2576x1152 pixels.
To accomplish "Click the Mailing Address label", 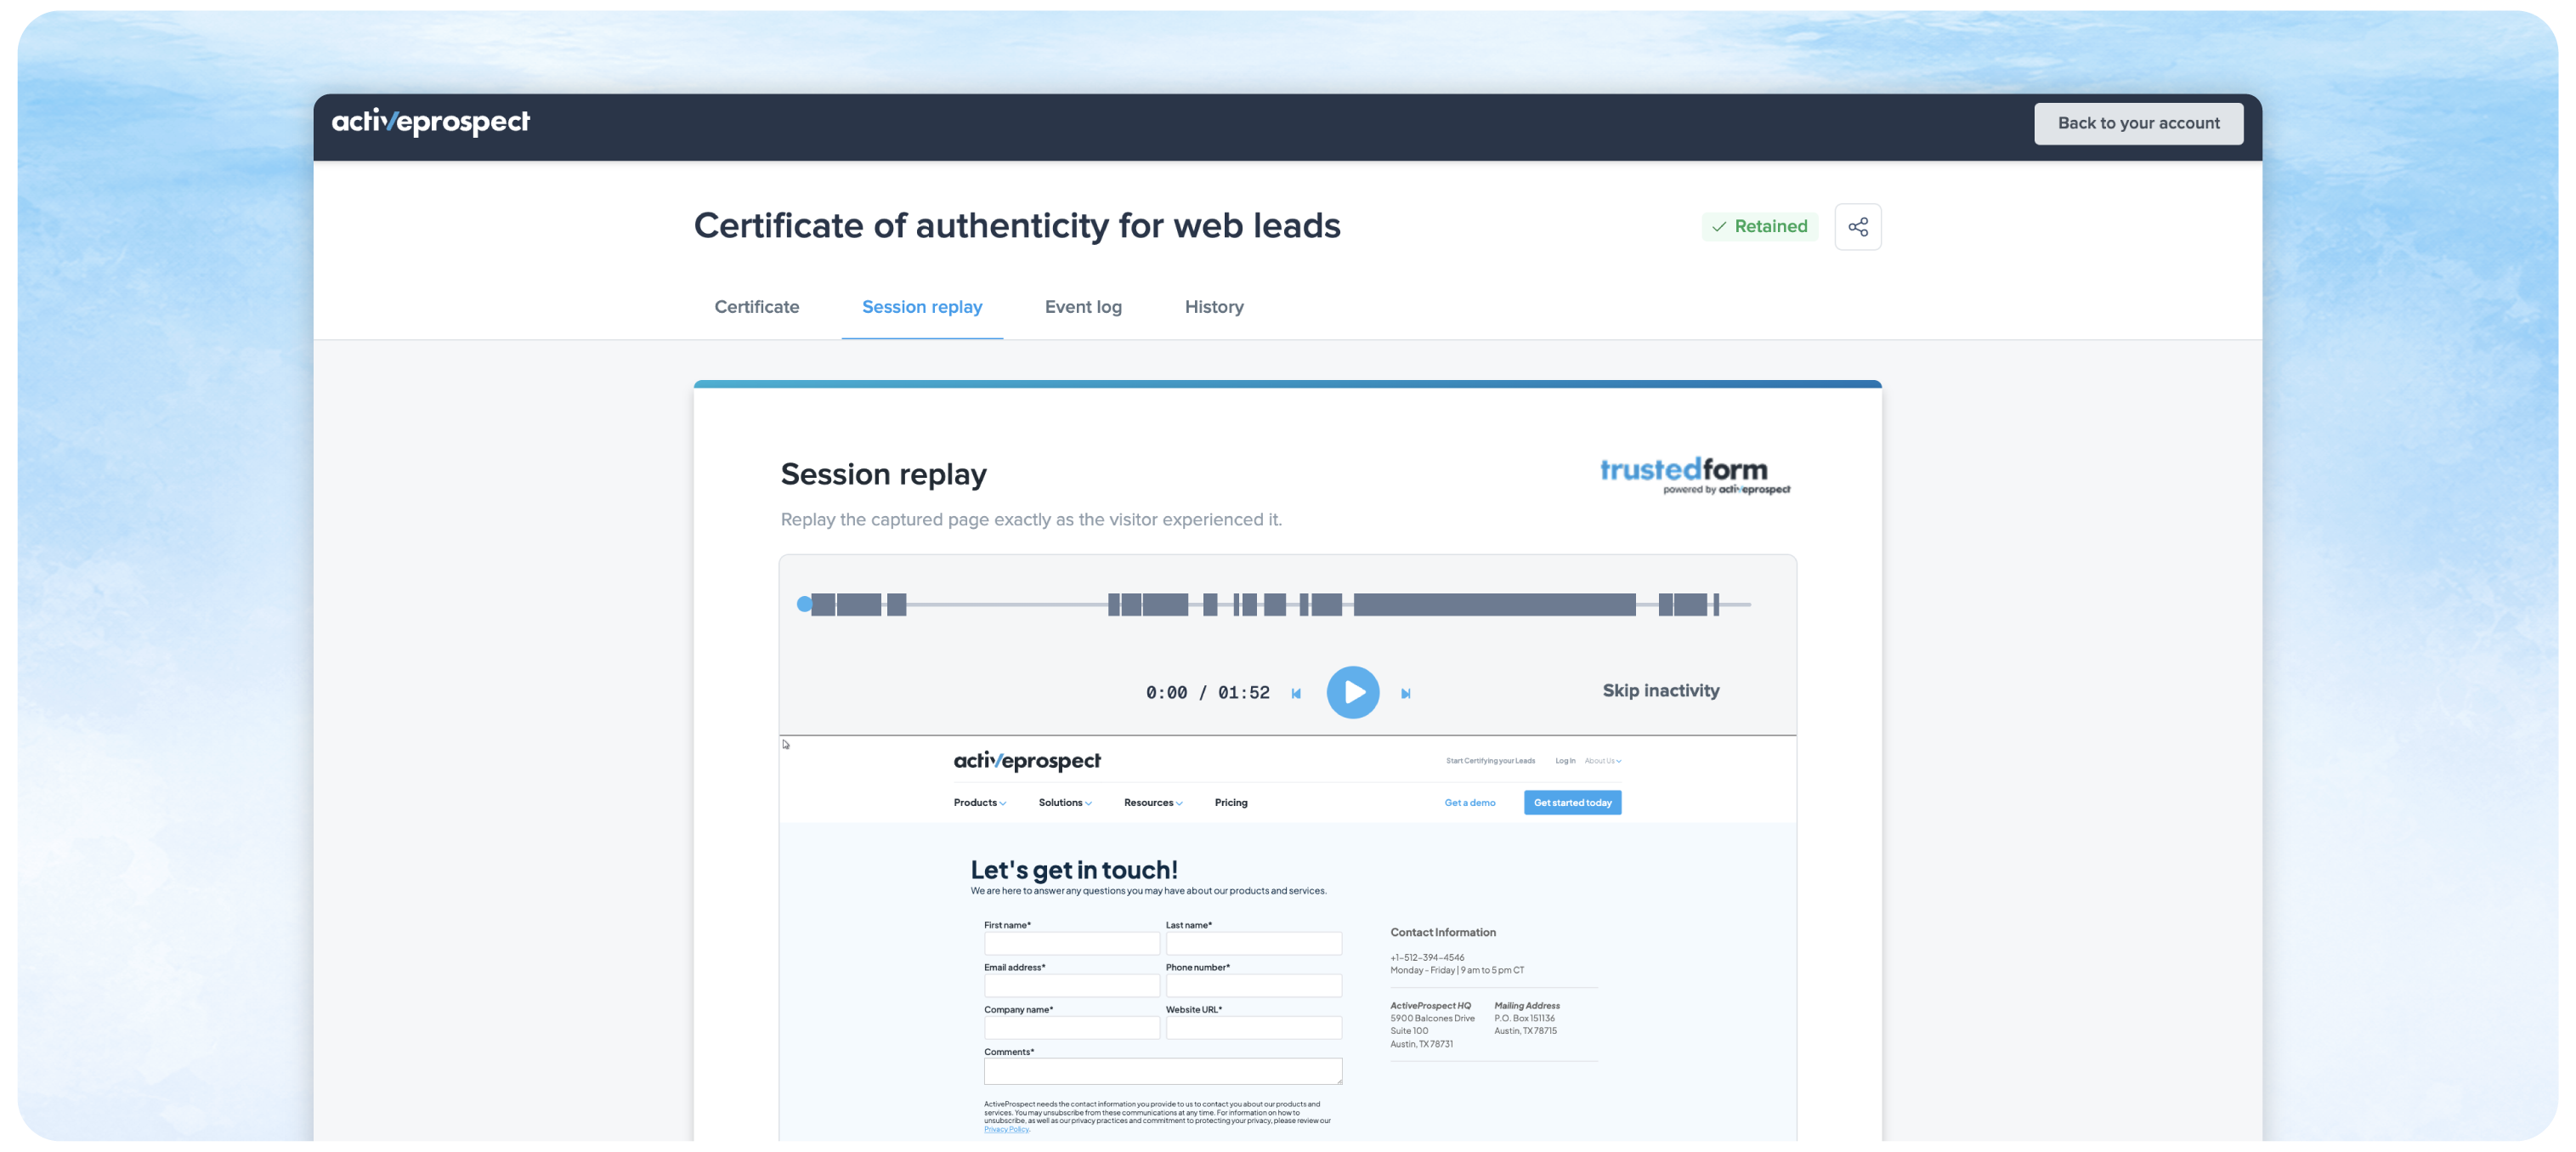I will click(1527, 1006).
